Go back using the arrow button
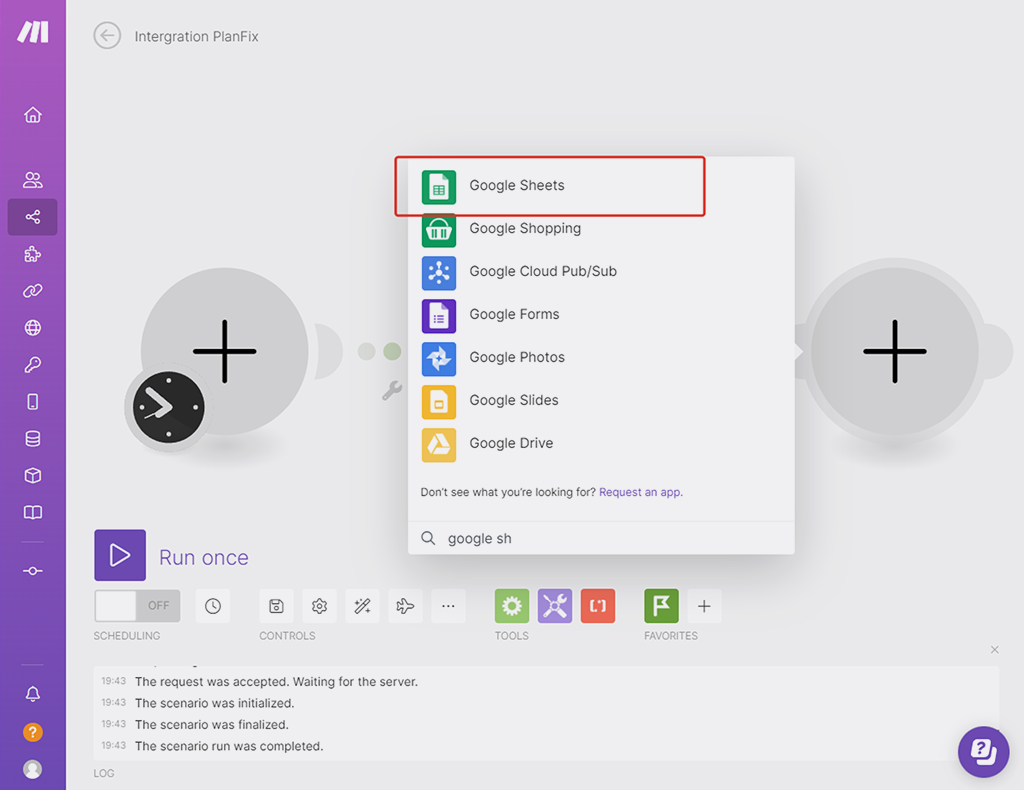1024x790 pixels. coord(107,35)
